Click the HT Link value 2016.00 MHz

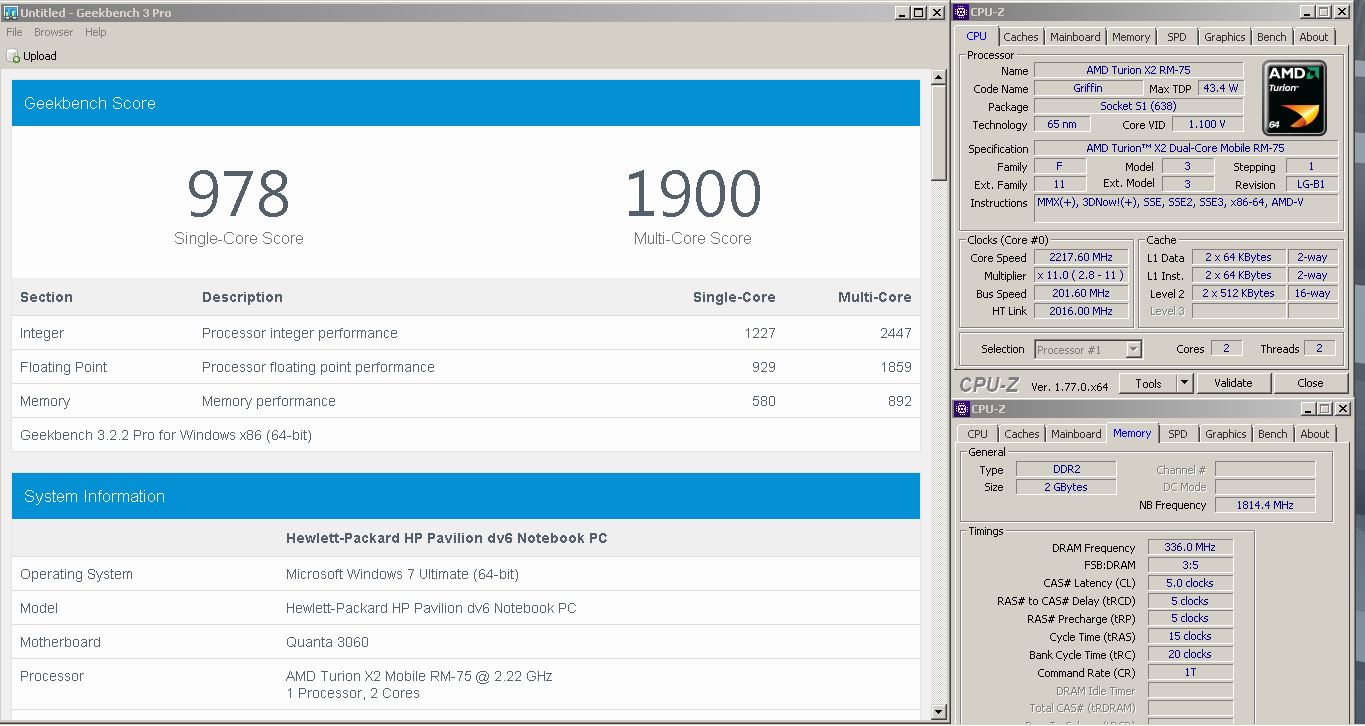click(1081, 311)
